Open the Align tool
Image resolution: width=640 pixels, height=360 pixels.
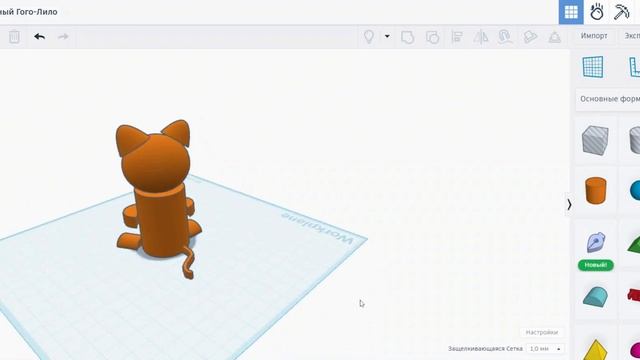click(x=457, y=37)
